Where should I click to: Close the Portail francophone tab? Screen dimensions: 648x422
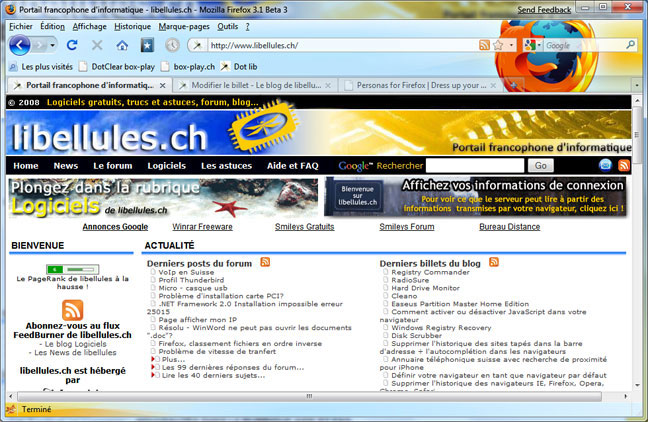[163, 86]
